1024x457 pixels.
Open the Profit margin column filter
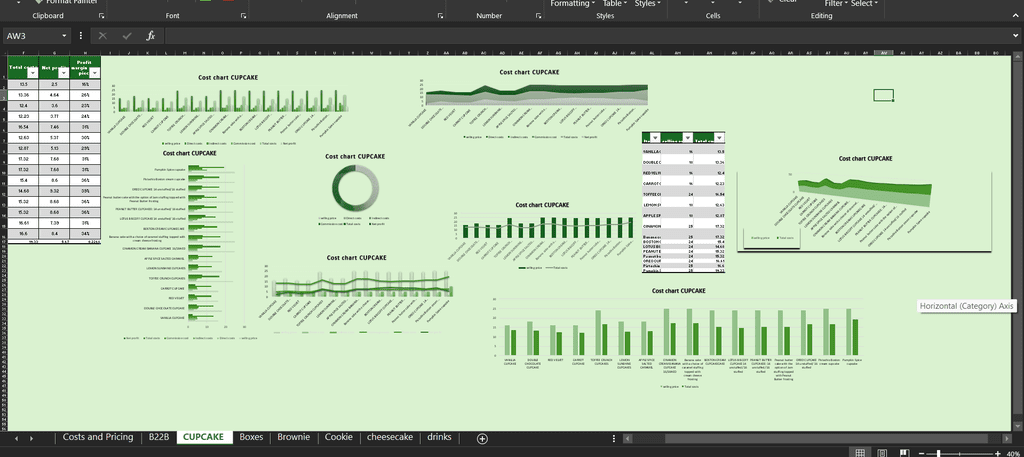[95, 74]
